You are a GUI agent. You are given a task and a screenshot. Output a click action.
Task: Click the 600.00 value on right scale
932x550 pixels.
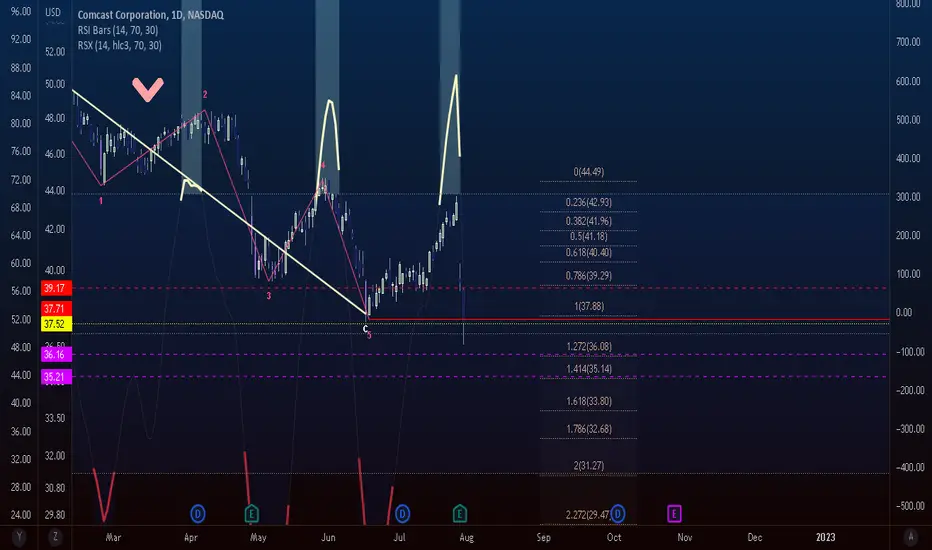pyautogui.click(x=908, y=81)
